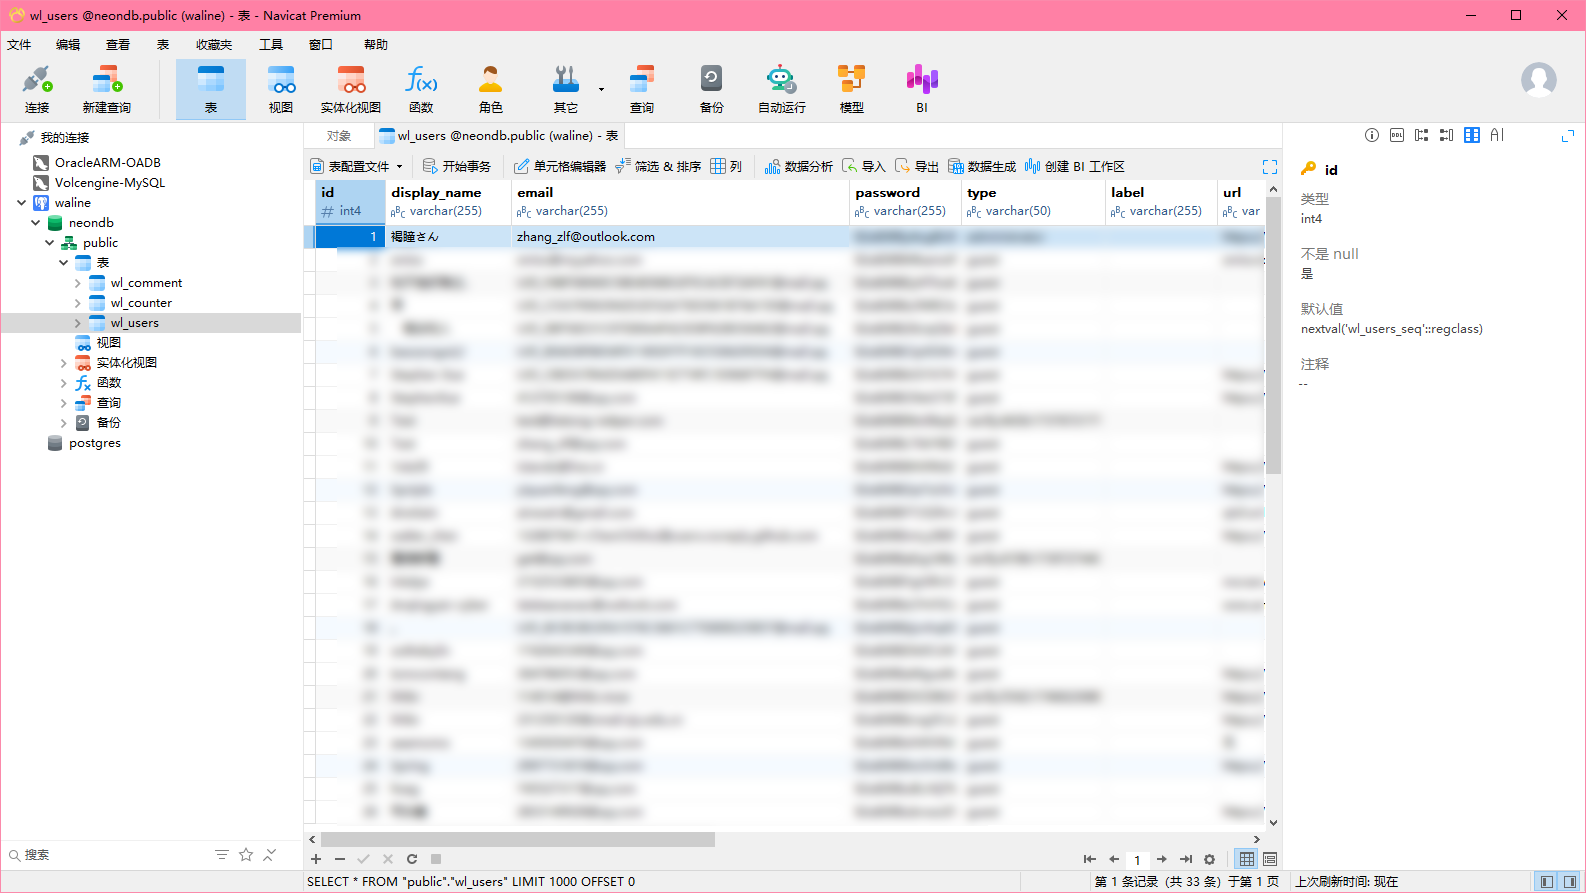Switch to the 对象 tab
The height and width of the screenshot is (893, 1586).
pyautogui.click(x=339, y=136)
